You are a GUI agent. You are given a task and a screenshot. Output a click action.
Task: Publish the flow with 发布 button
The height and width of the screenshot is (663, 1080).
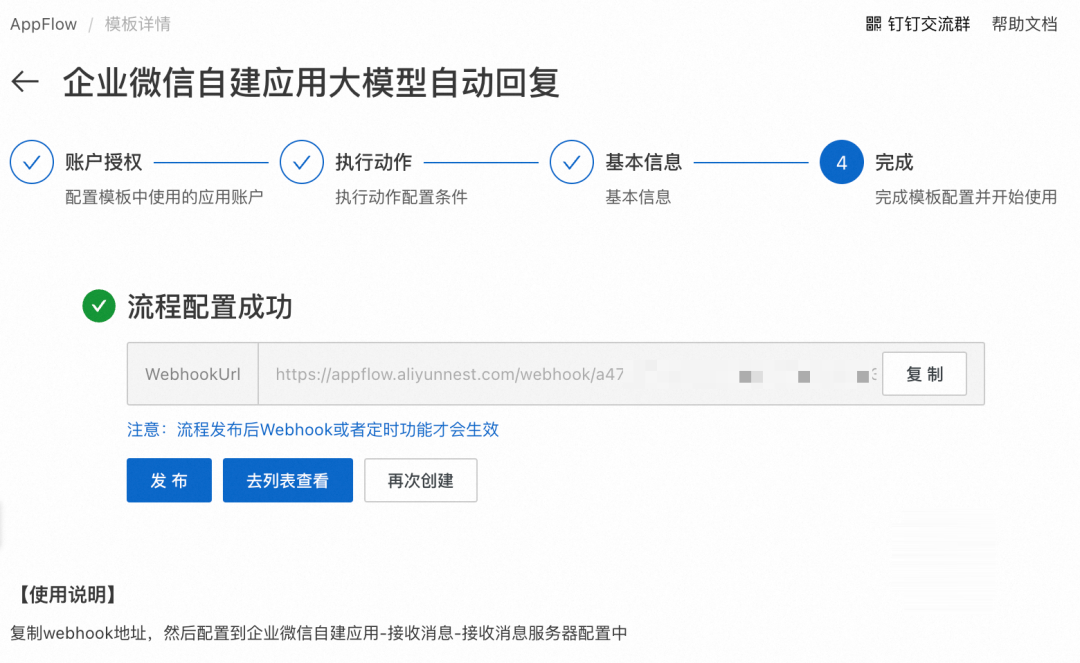(169, 480)
